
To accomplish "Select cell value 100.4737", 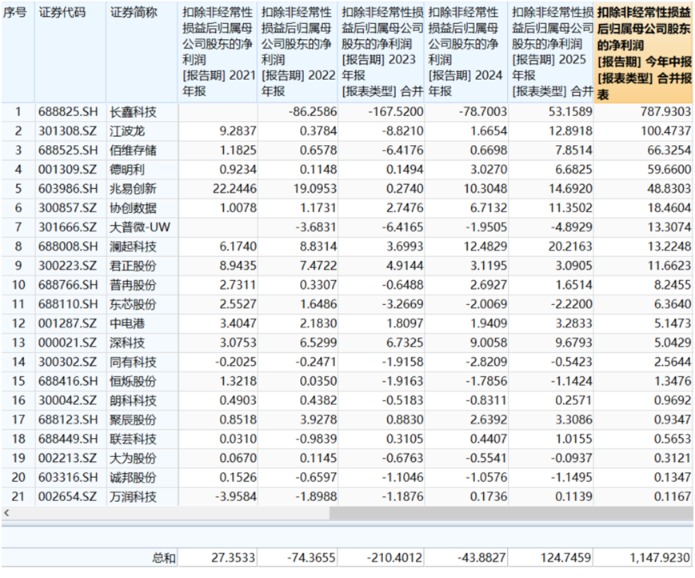I will [665, 131].
